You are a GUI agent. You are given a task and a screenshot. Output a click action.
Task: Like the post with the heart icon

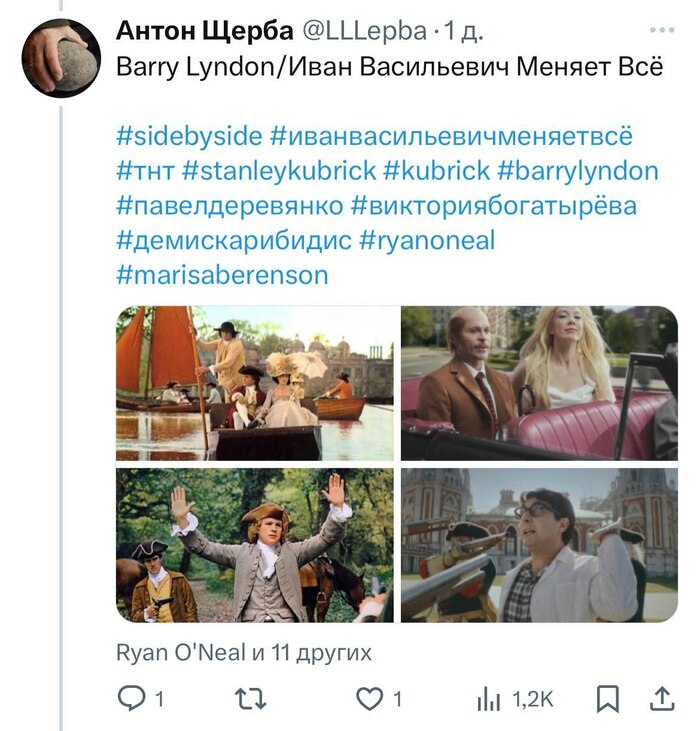[x=370, y=699]
